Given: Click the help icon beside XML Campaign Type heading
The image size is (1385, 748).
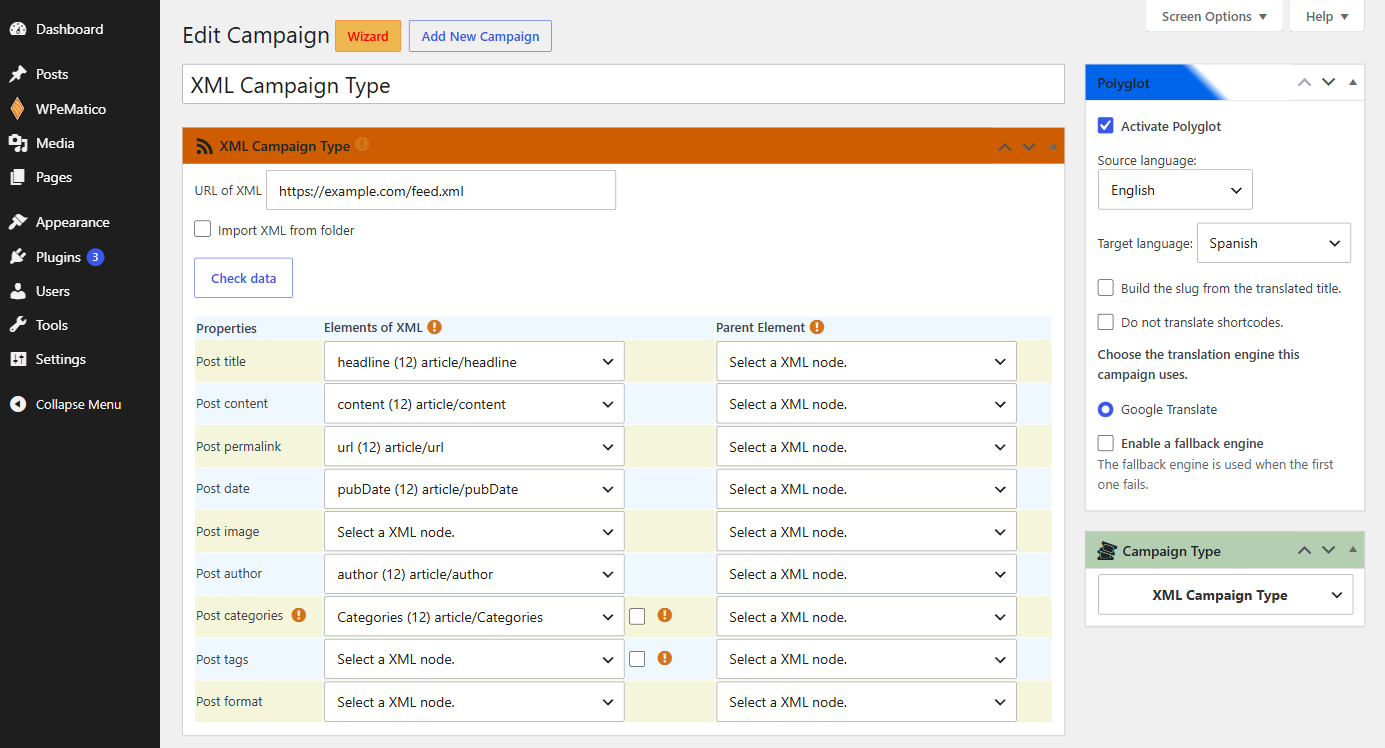Looking at the screenshot, I should (362, 144).
